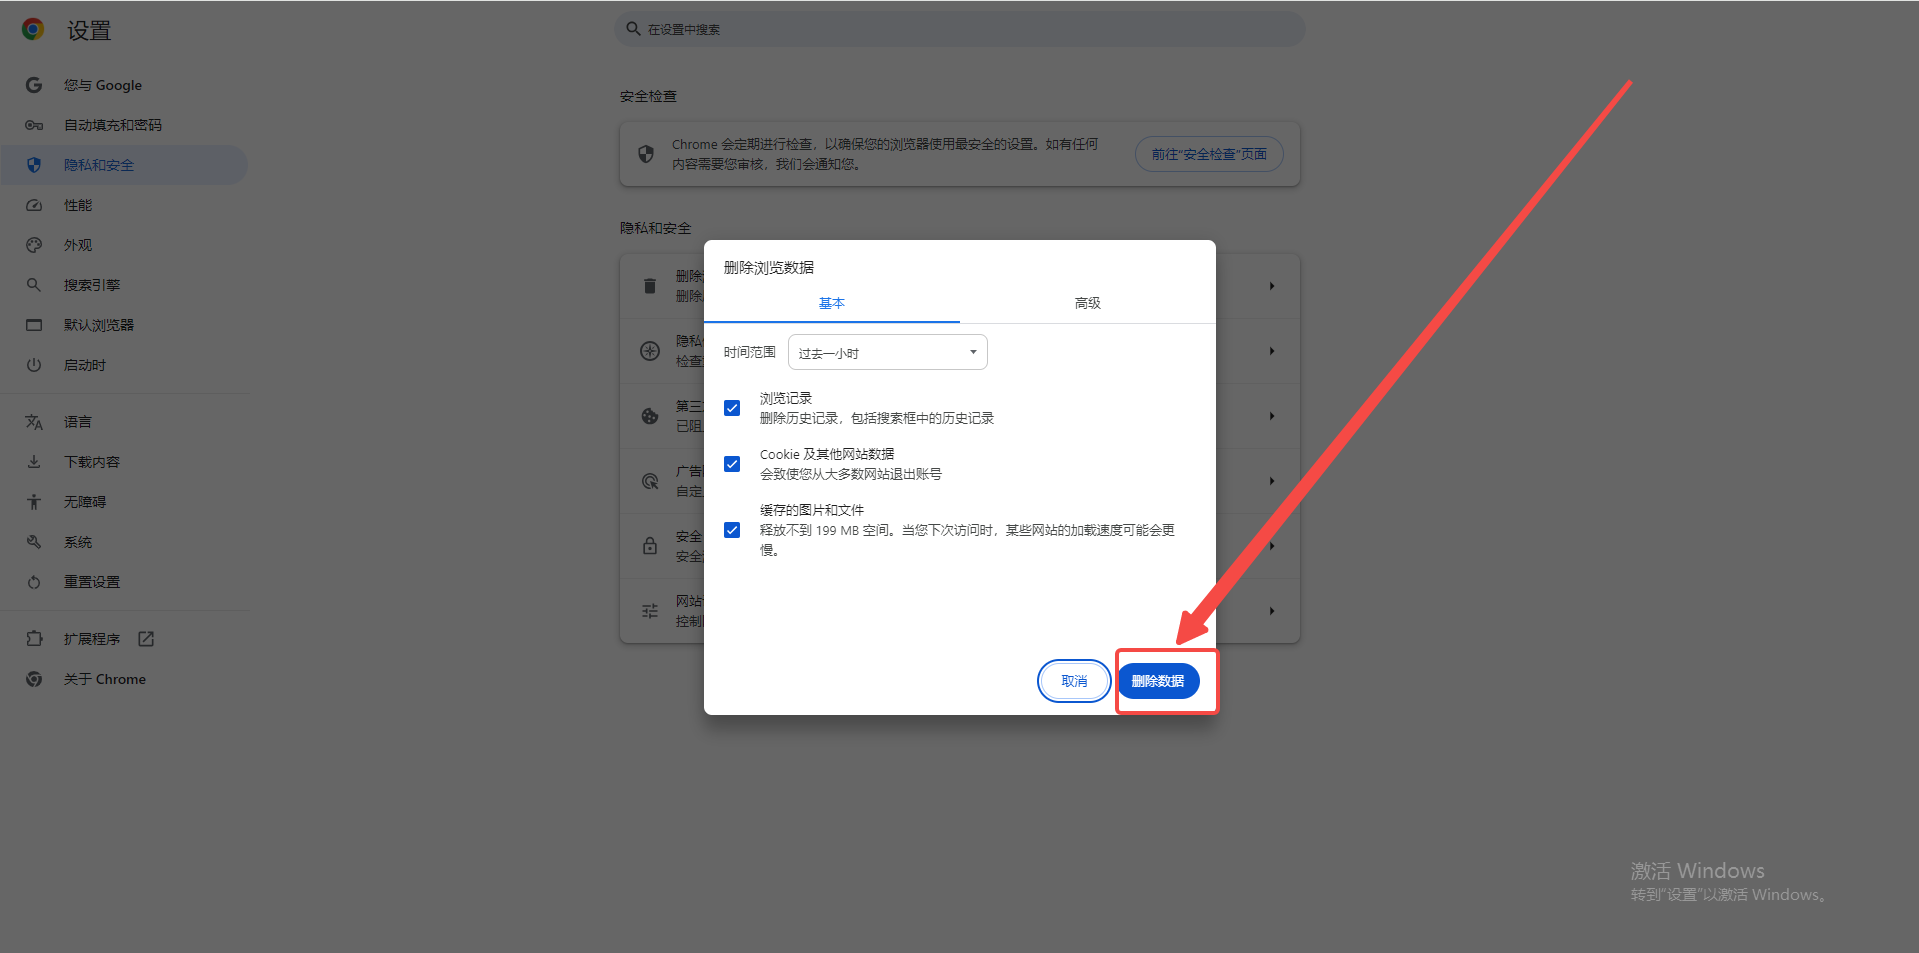This screenshot has height=953, width=1919.
Task: Open 搜索引擎 settings section
Action: tap(124, 285)
